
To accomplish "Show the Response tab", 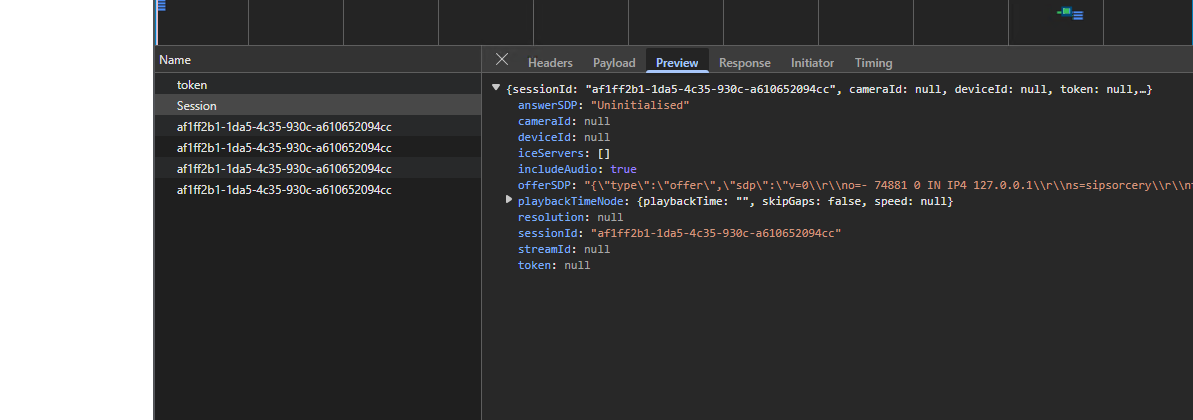I will click(744, 63).
